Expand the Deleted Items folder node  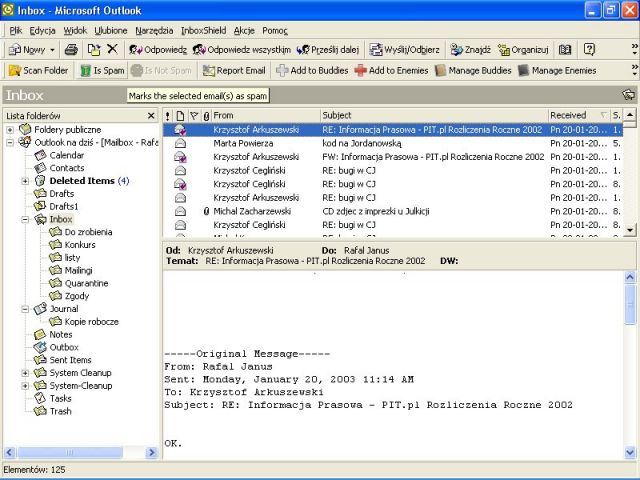point(26,181)
